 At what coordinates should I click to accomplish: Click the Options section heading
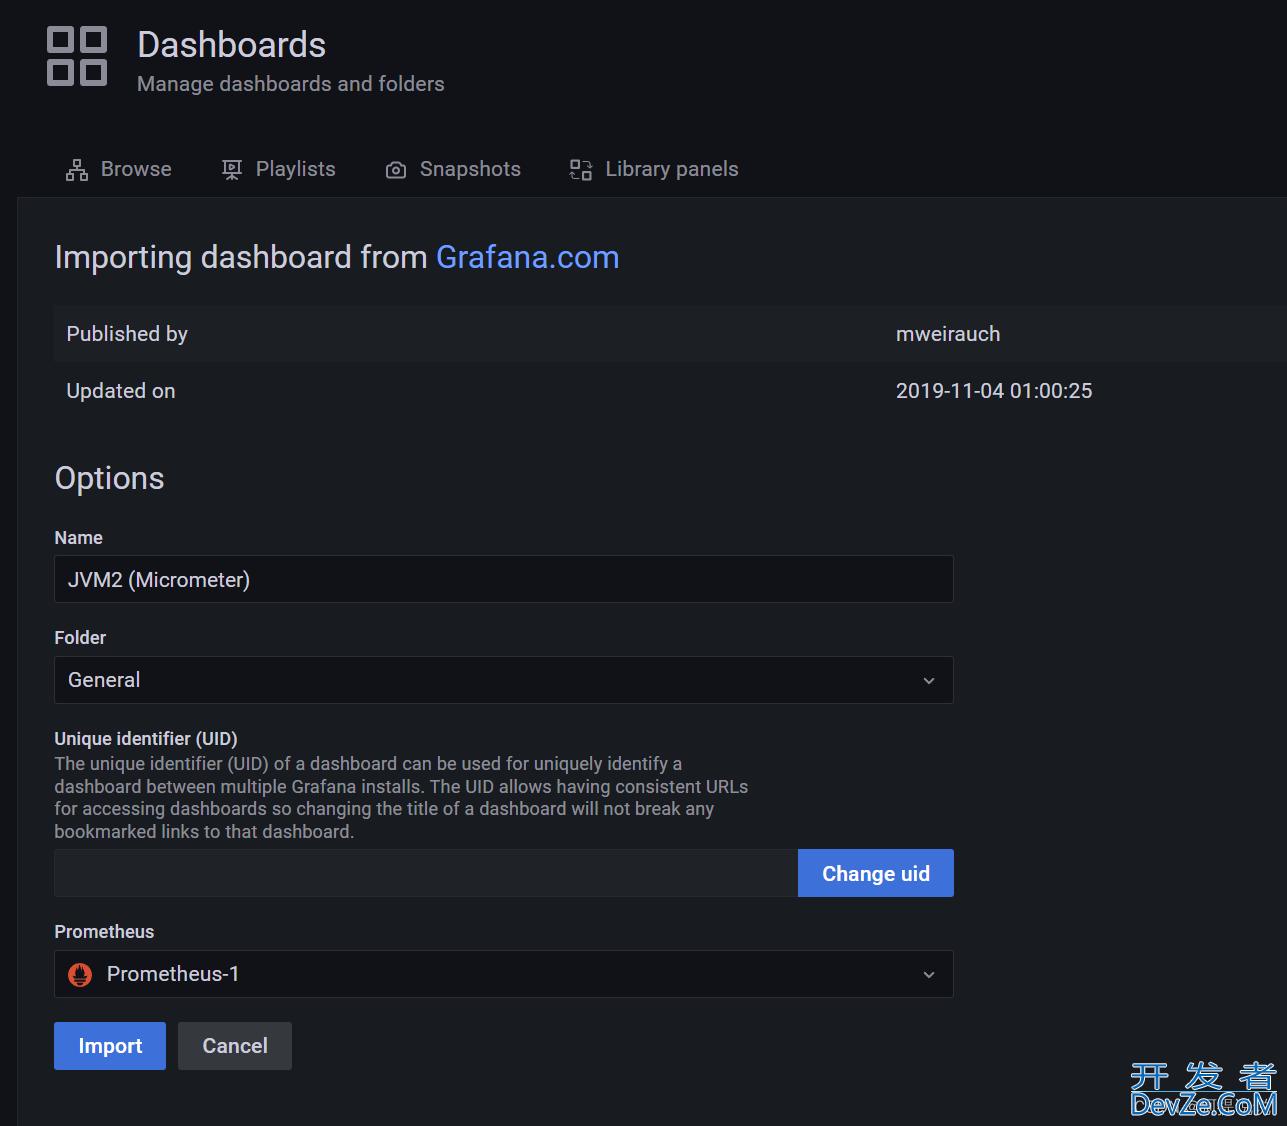110,478
